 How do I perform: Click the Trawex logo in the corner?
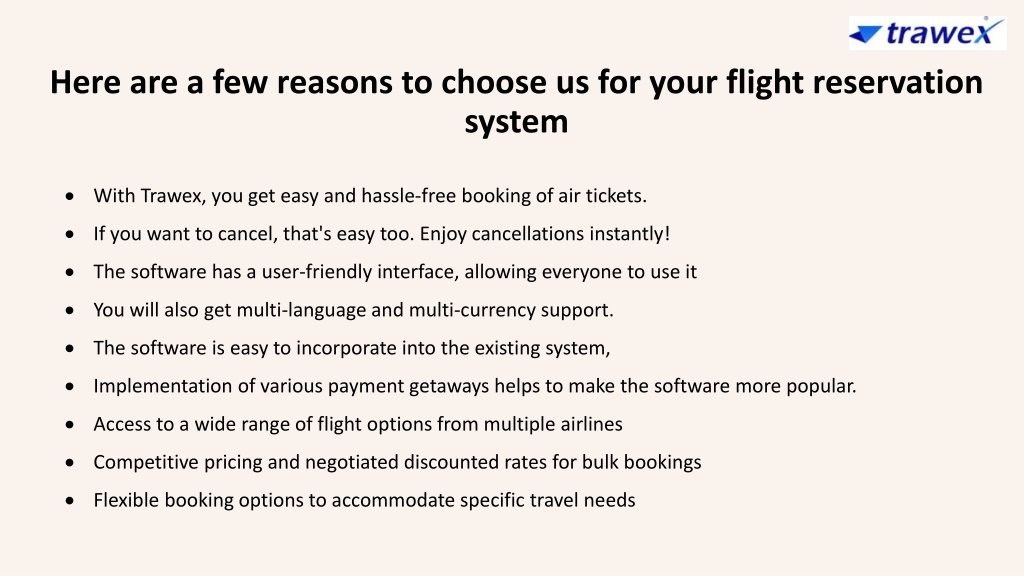[927, 33]
